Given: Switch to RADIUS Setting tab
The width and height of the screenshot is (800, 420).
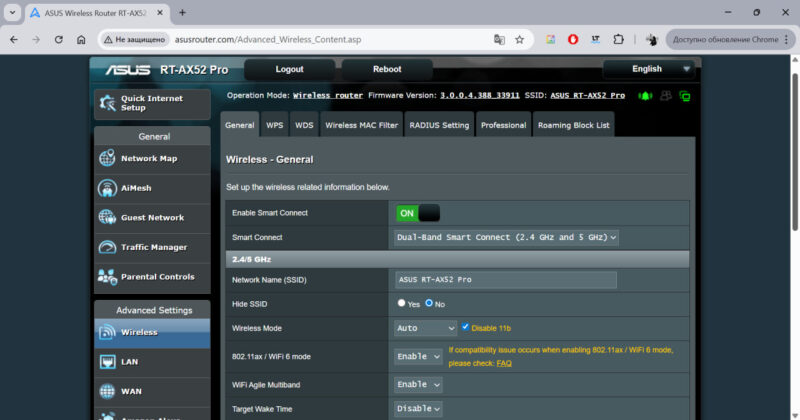Looking at the screenshot, I should coord(439,125).
